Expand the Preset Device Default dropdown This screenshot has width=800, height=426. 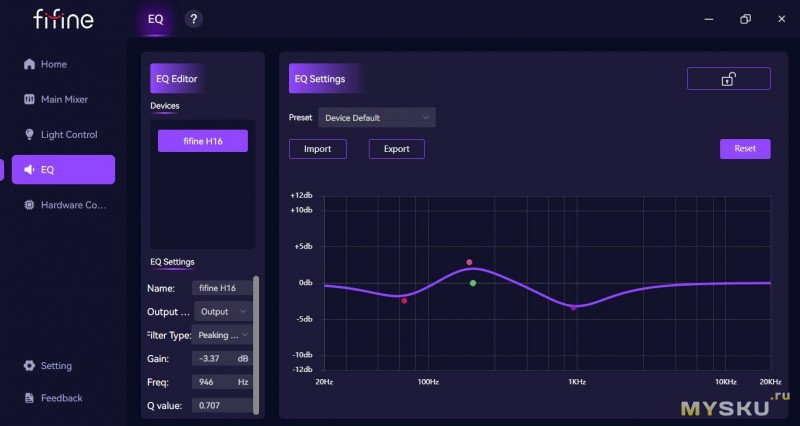point(377,118)
